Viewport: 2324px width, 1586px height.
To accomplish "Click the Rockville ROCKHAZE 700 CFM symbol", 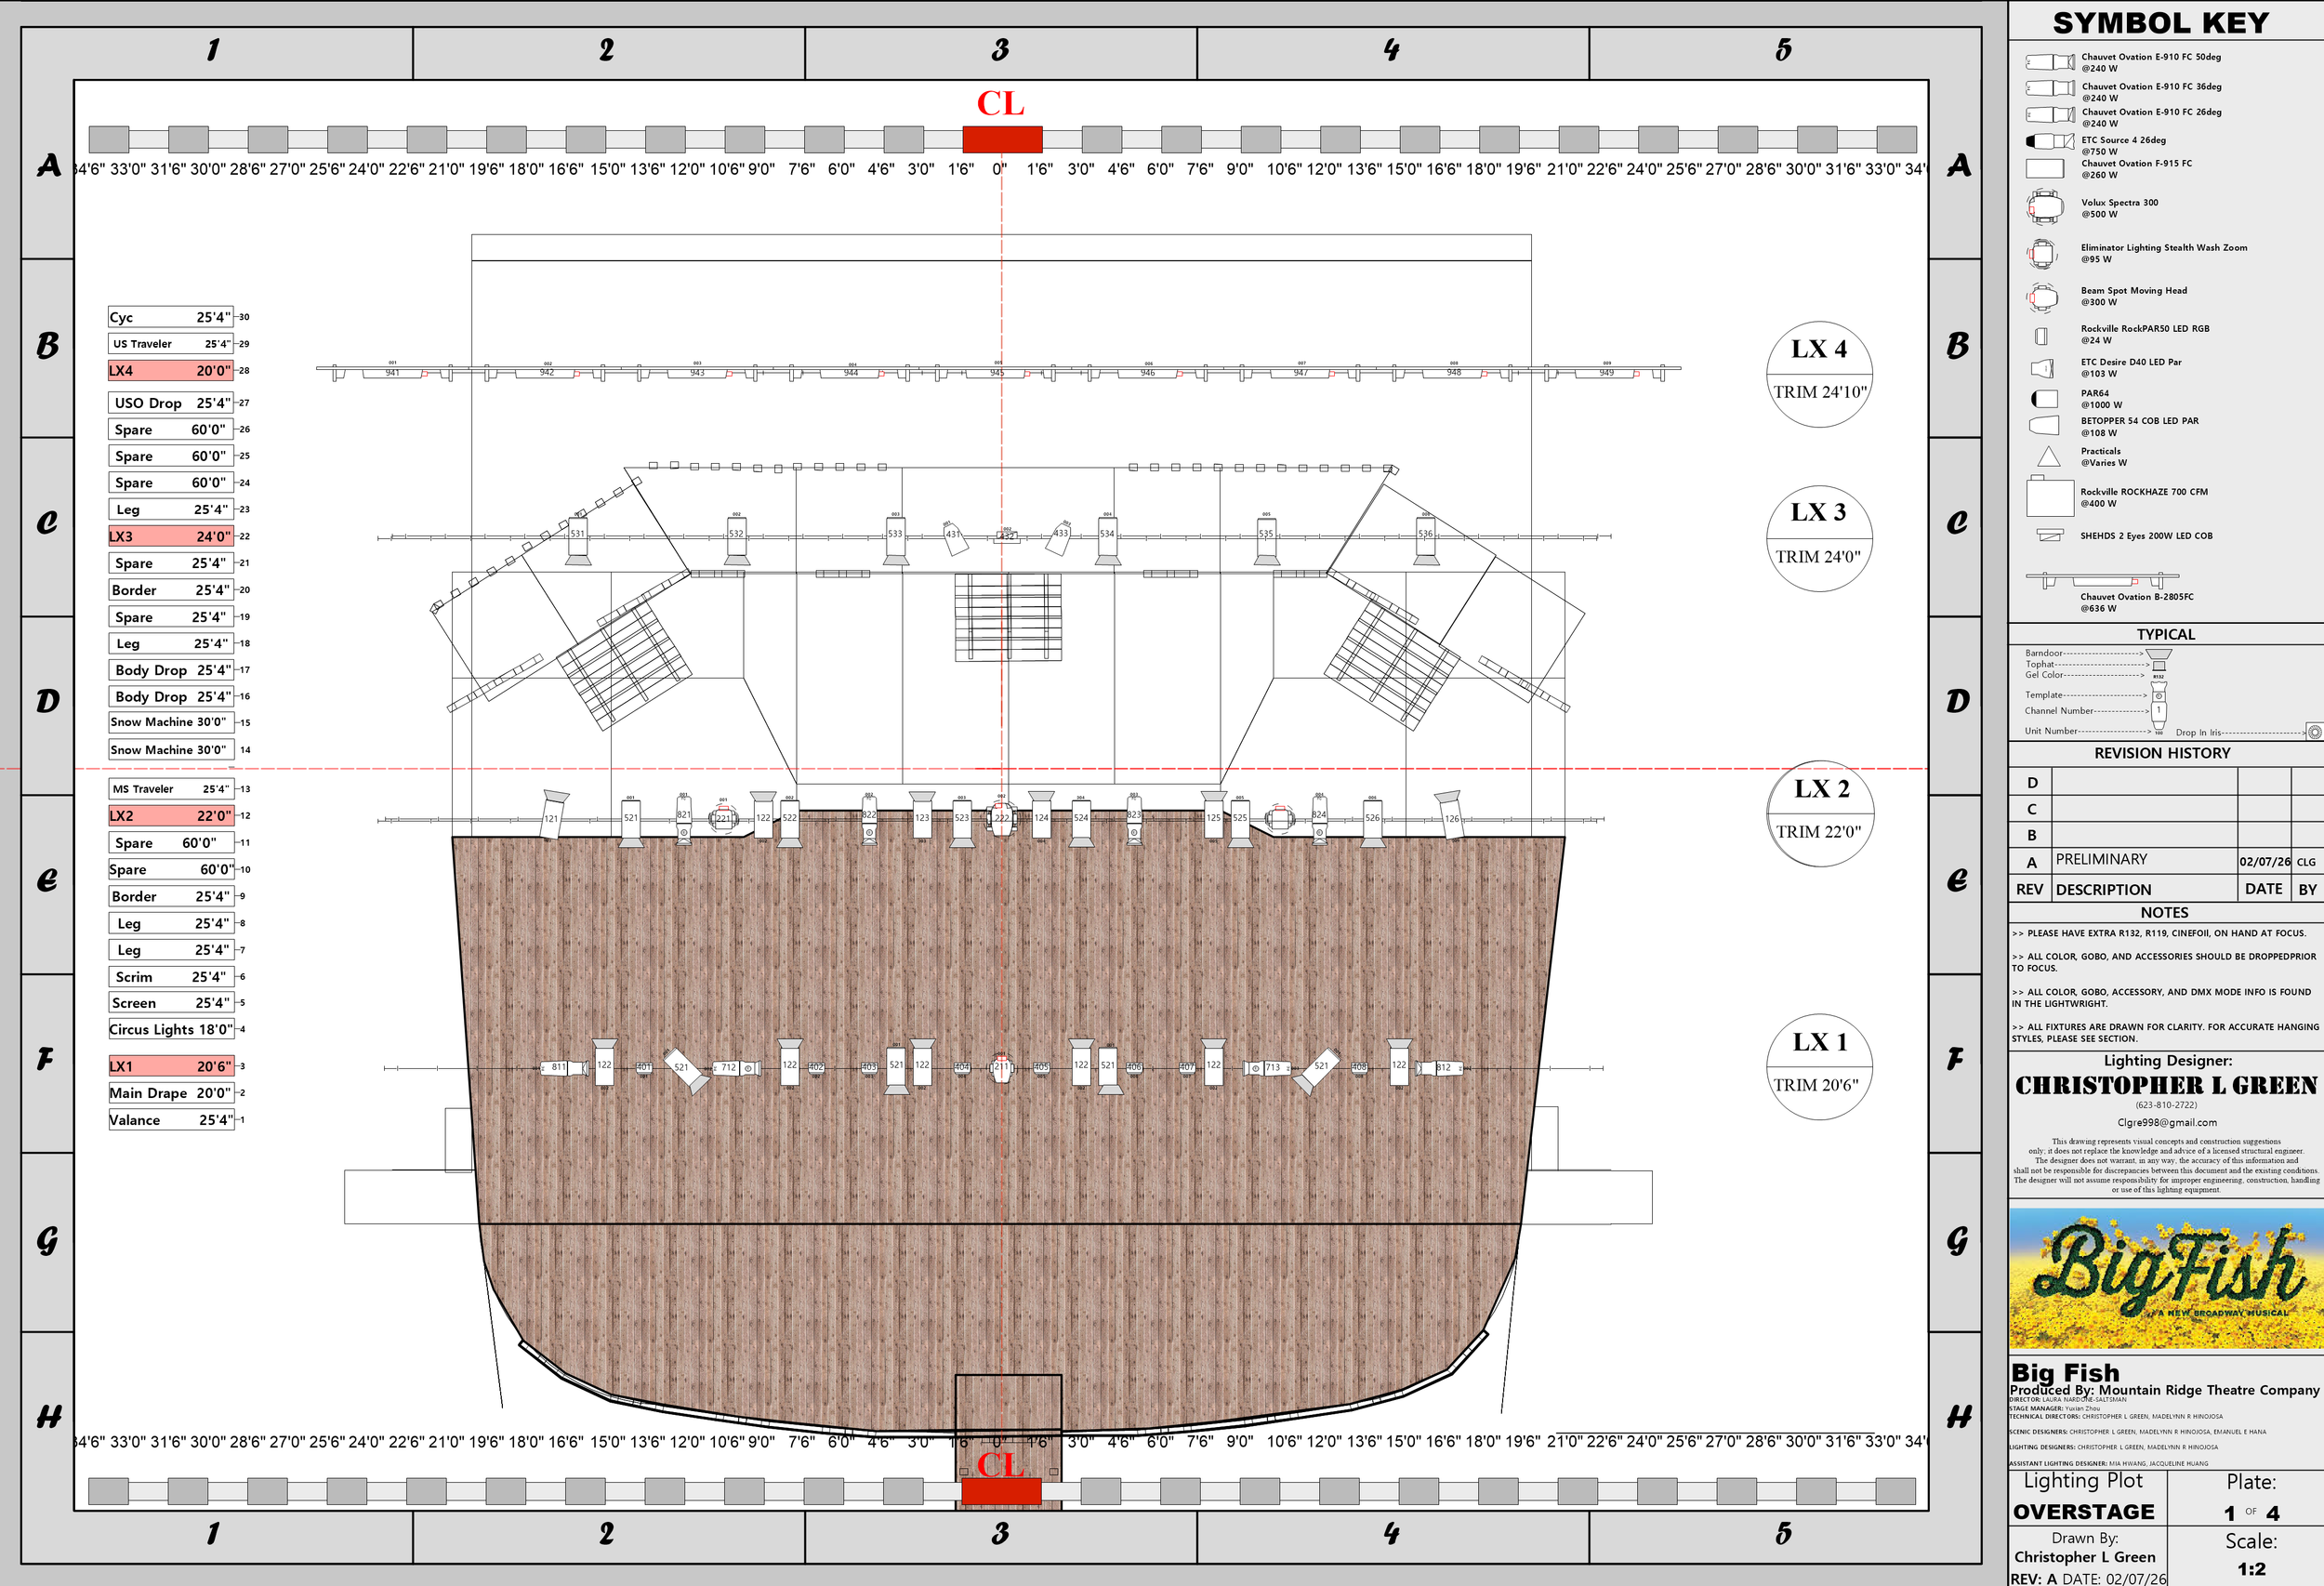I will click(2050, 497).
